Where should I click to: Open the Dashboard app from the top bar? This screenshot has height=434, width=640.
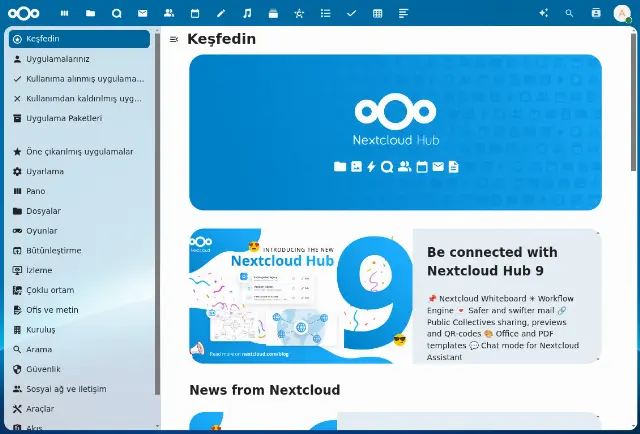tap(64, 13)
